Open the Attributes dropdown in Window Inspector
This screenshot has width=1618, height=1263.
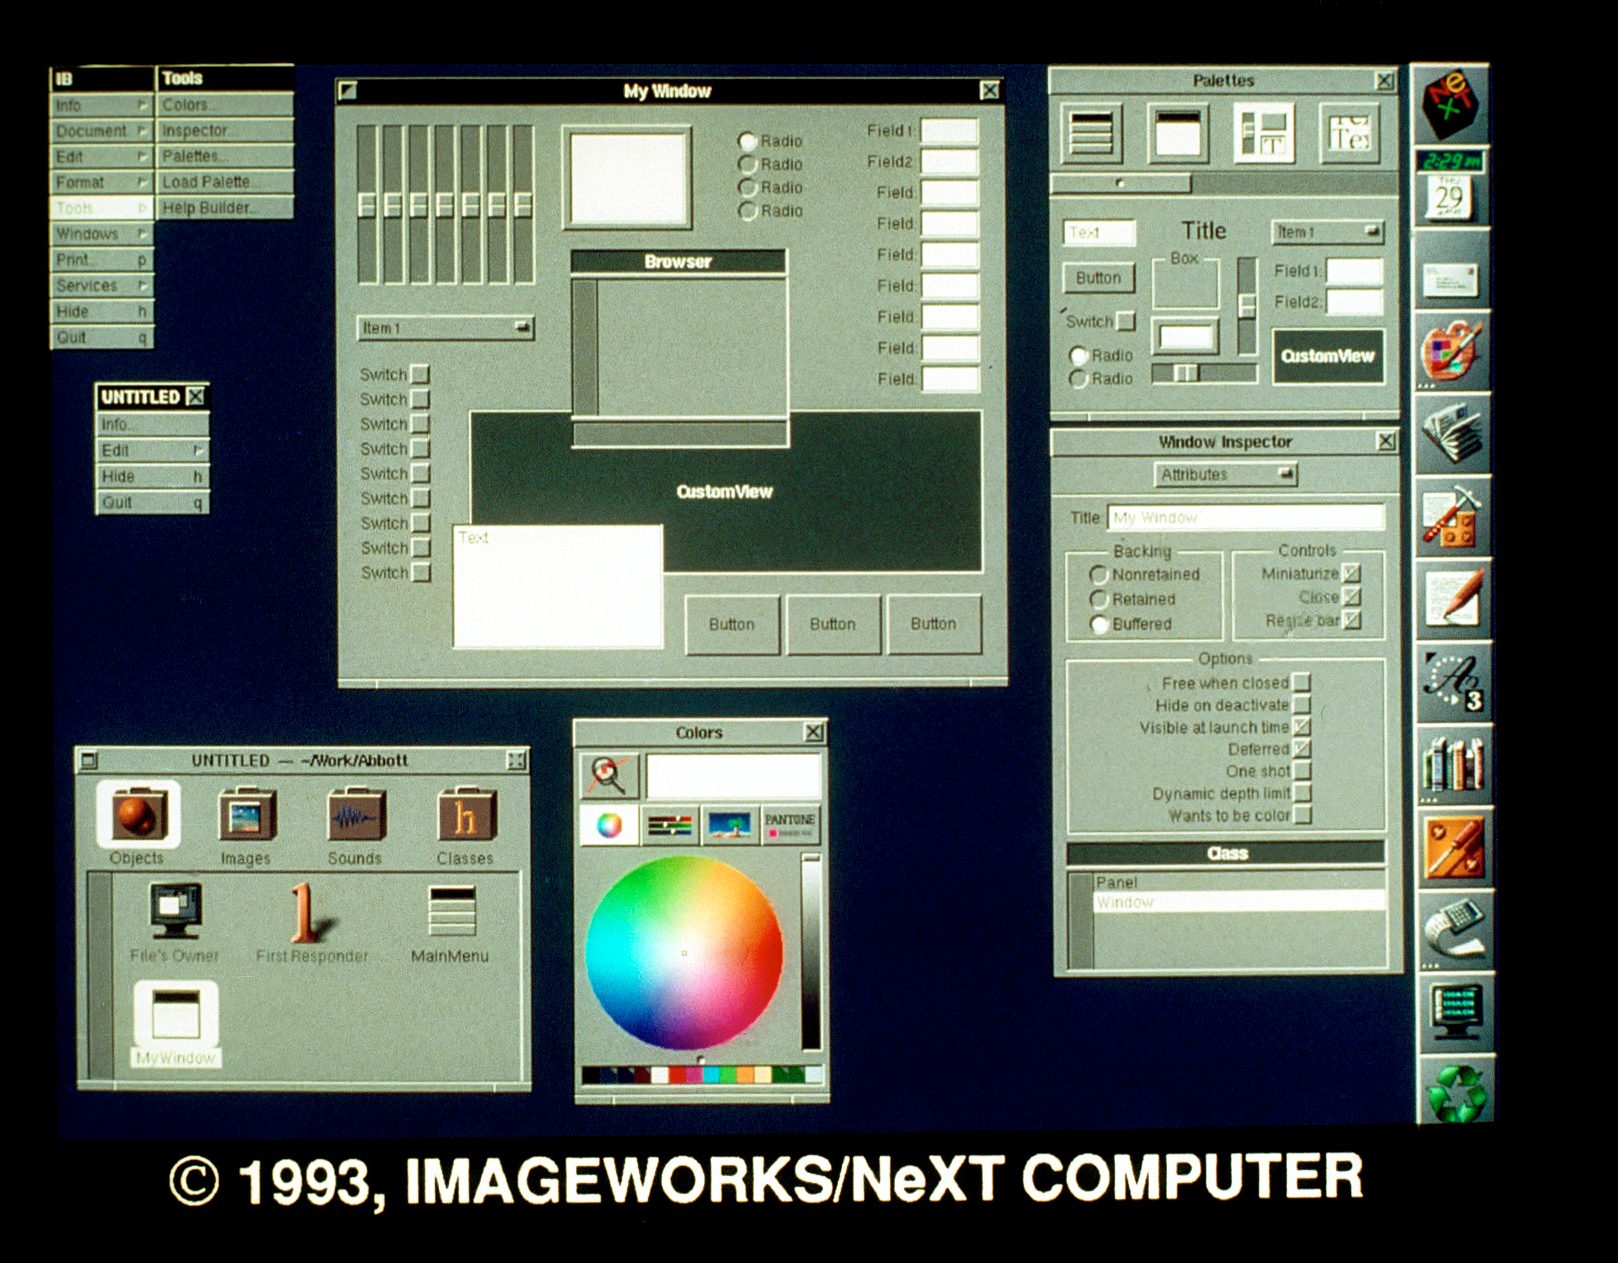(1225, 475)
